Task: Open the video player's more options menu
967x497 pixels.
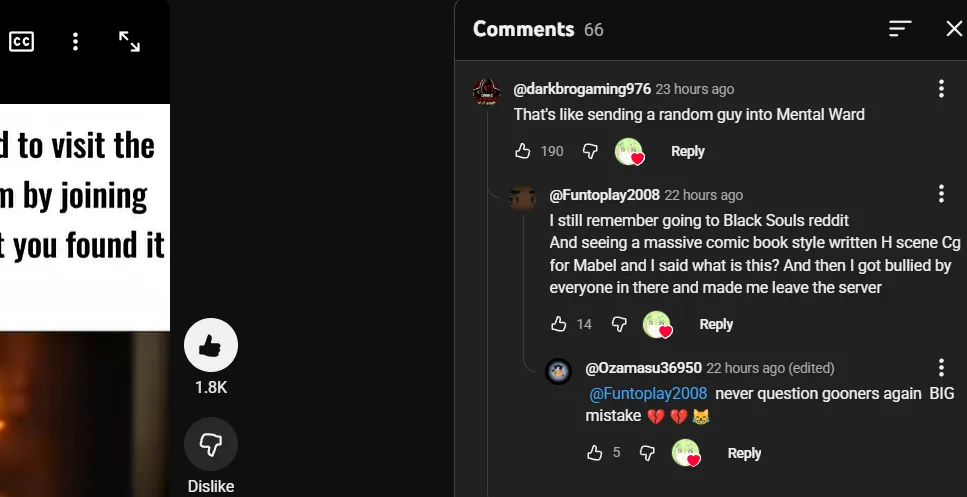Action: (75, 41)
